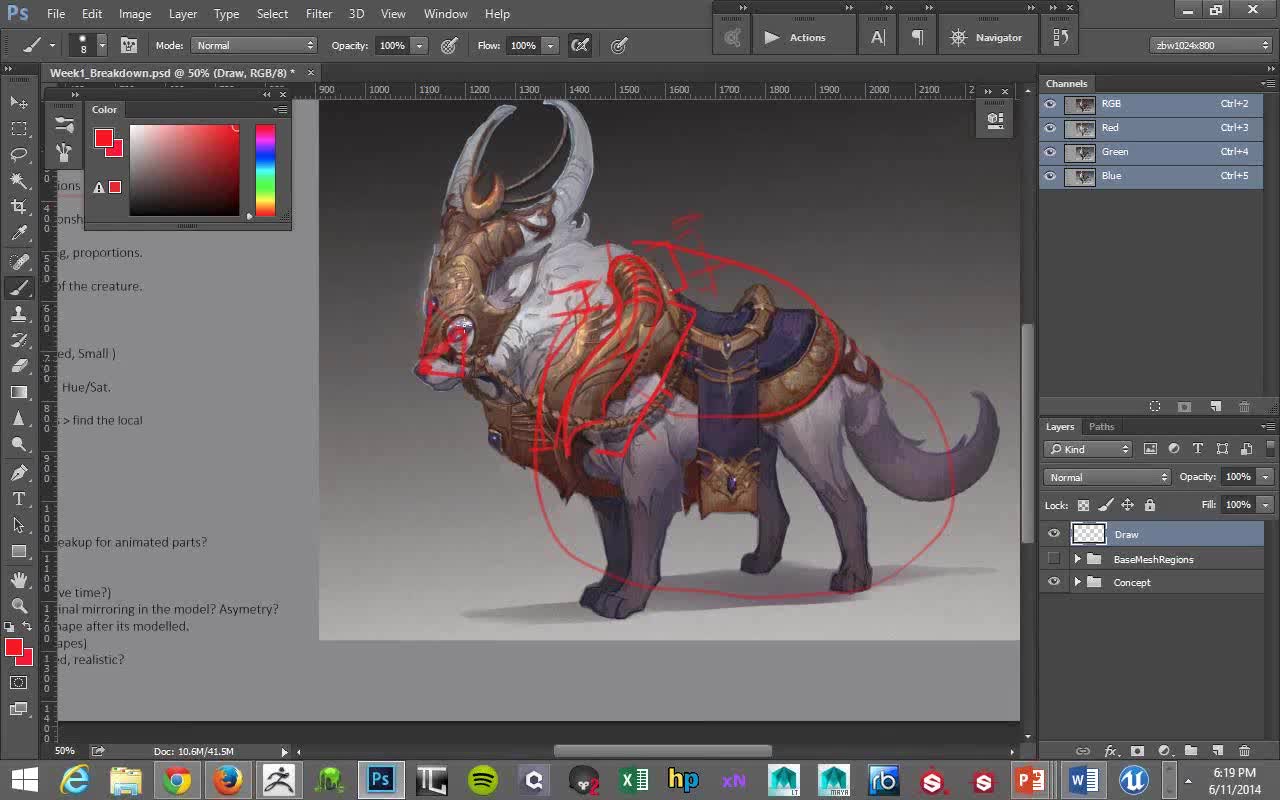Select the Sharpen/Blur tool

(x=19, y=418)
